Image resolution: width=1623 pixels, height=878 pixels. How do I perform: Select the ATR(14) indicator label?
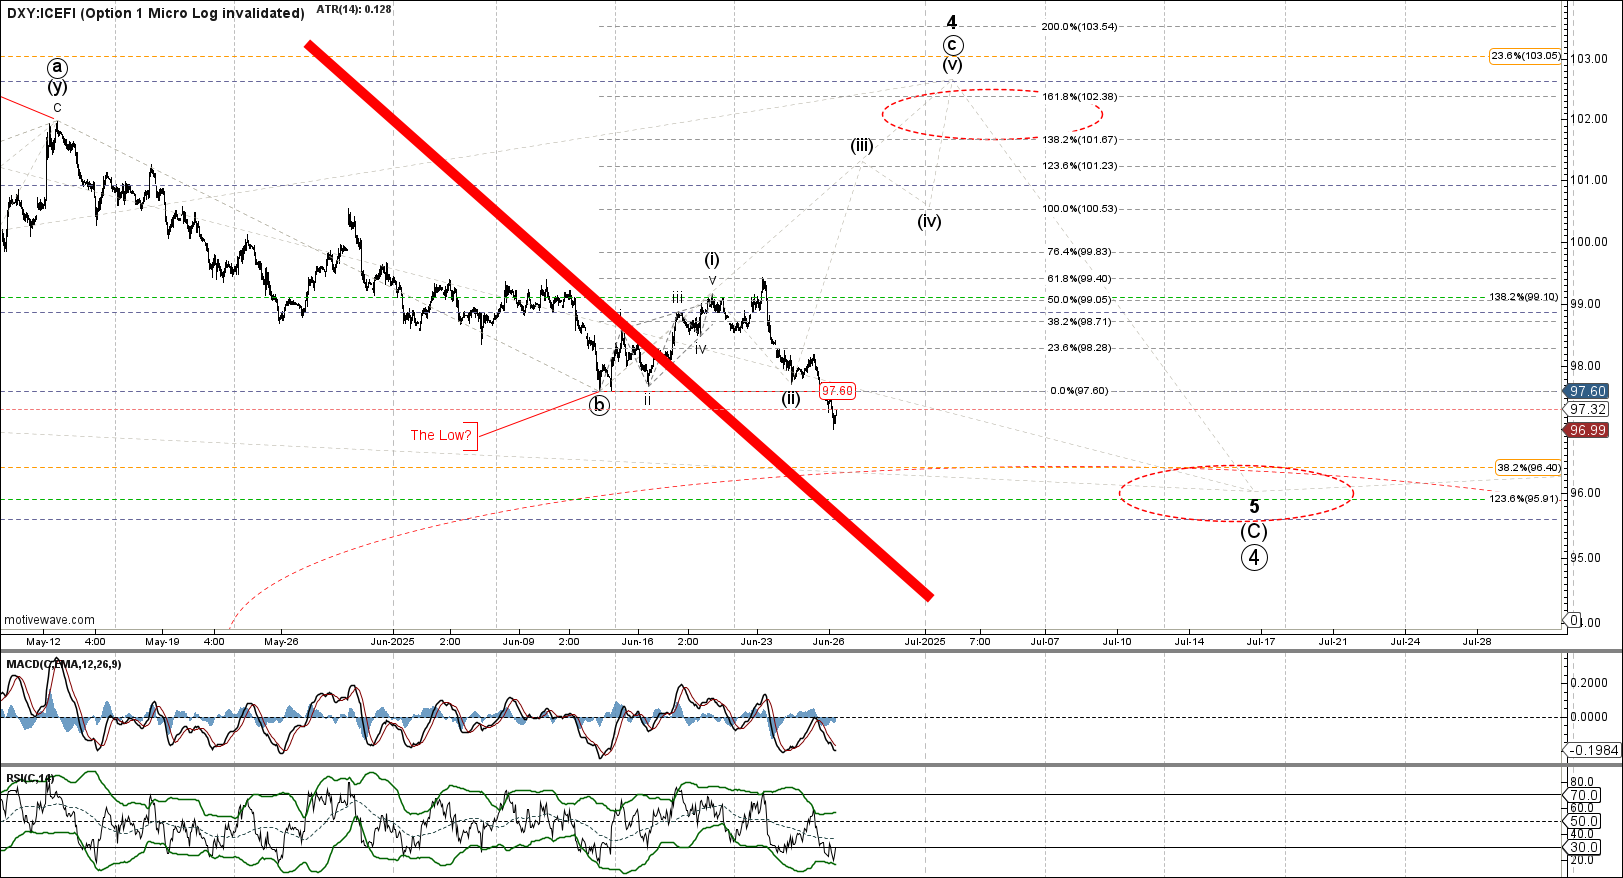coord(354,9)
